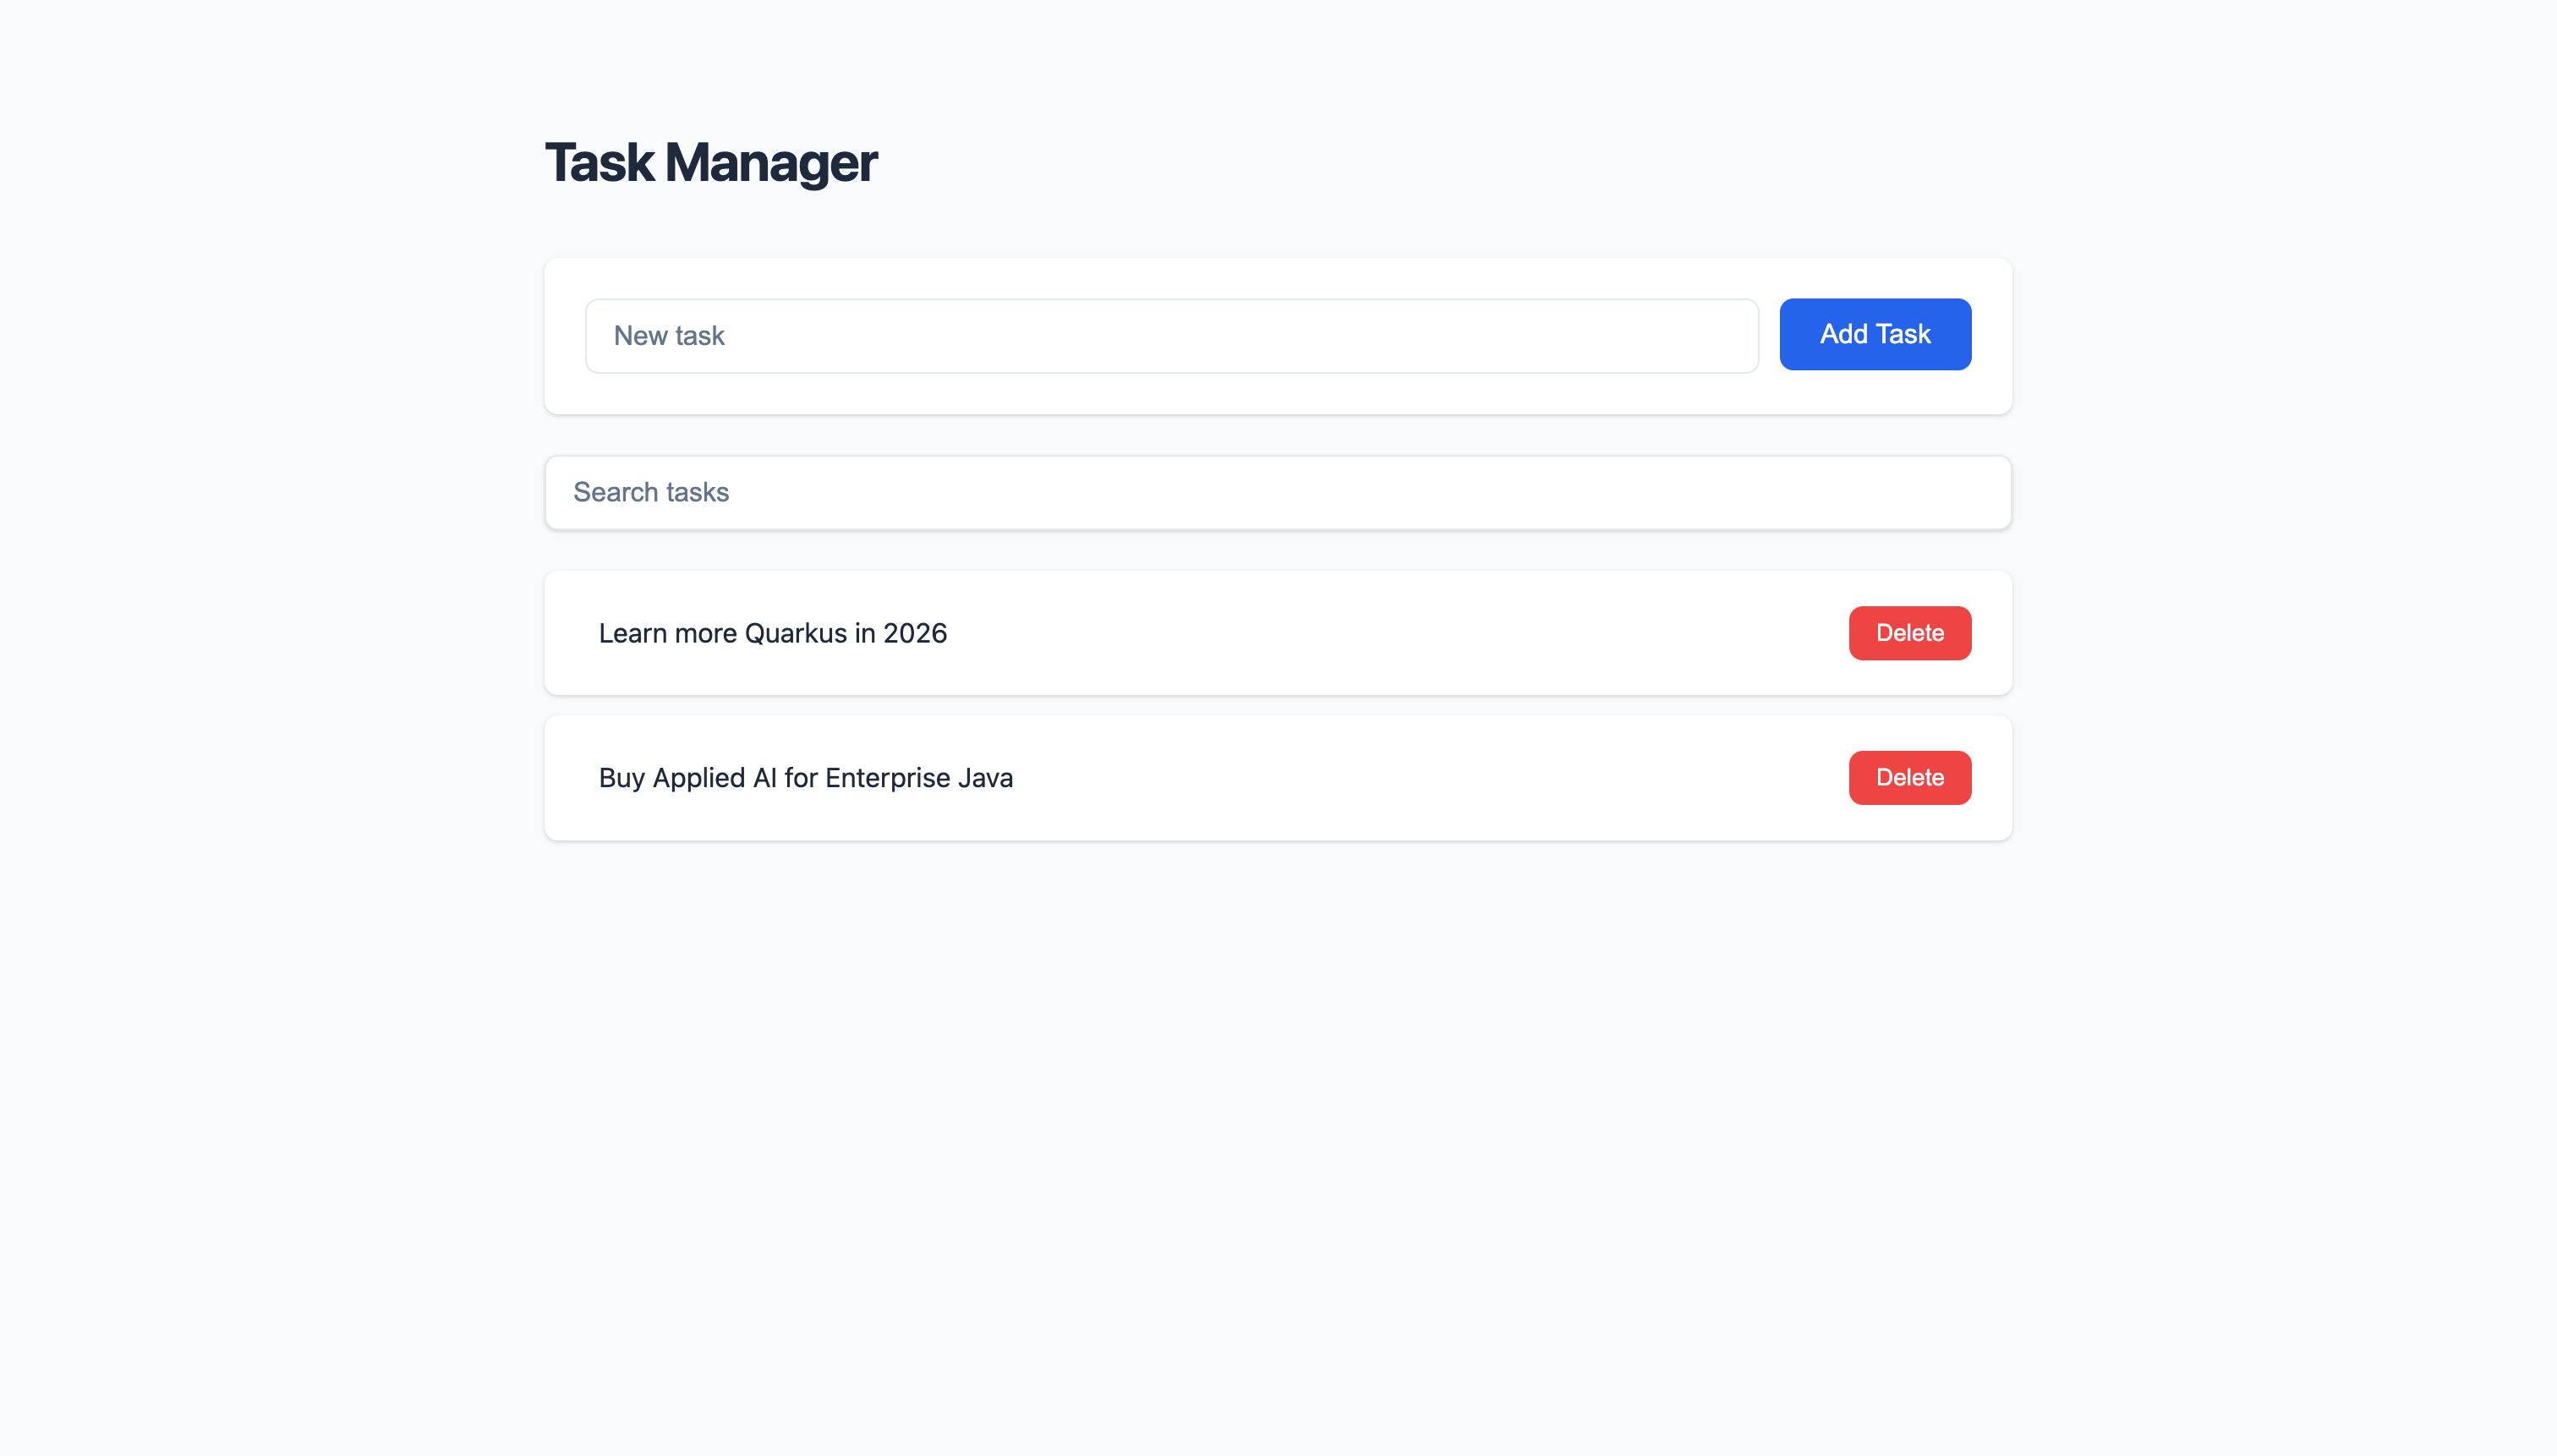Click the year '2026' in first task

(915, 634)
